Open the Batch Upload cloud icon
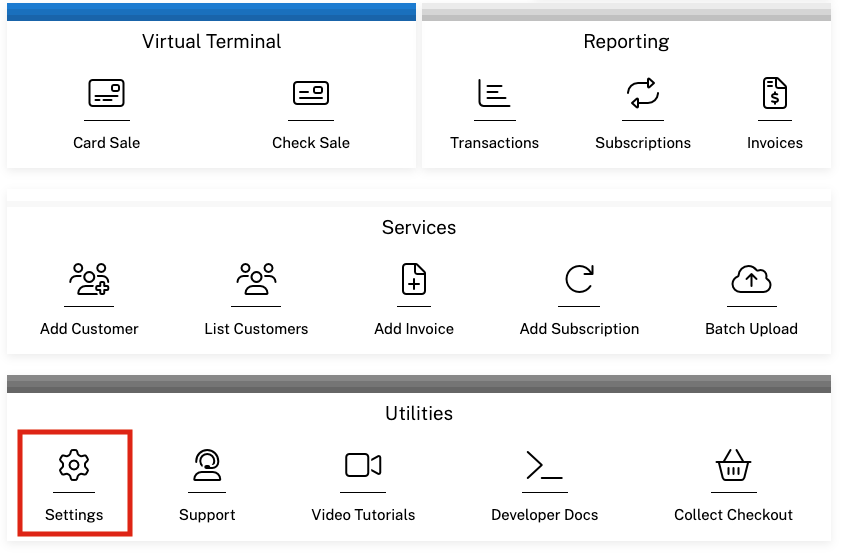The height and width of the screenshot is (555, 842). click(x=751, y=279)
